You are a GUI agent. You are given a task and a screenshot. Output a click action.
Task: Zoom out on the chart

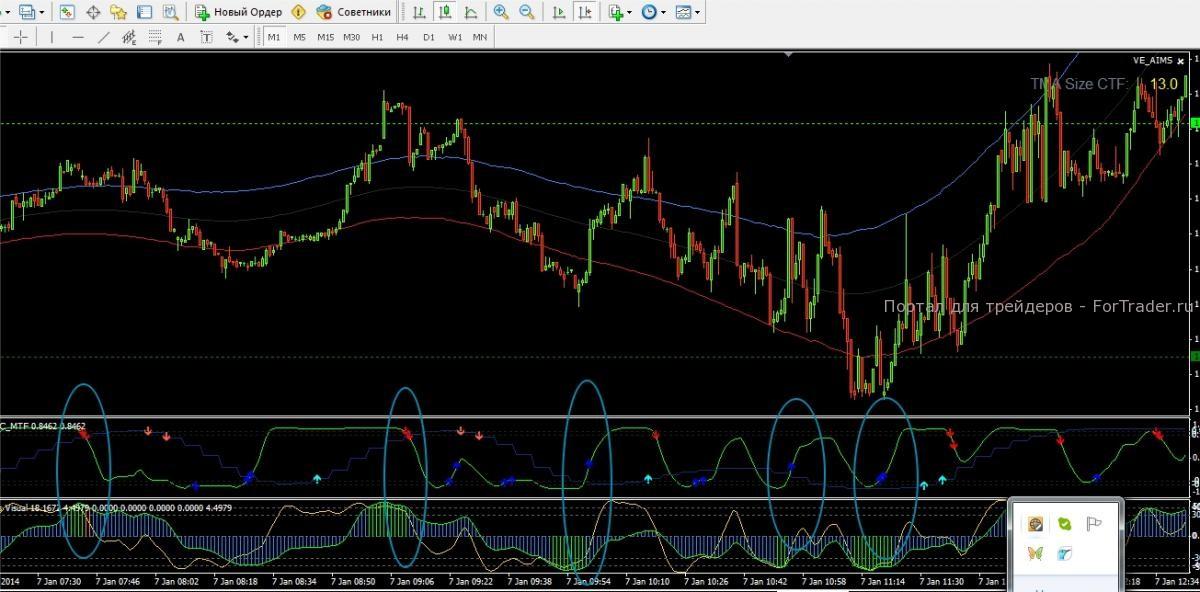coord(526,13)
